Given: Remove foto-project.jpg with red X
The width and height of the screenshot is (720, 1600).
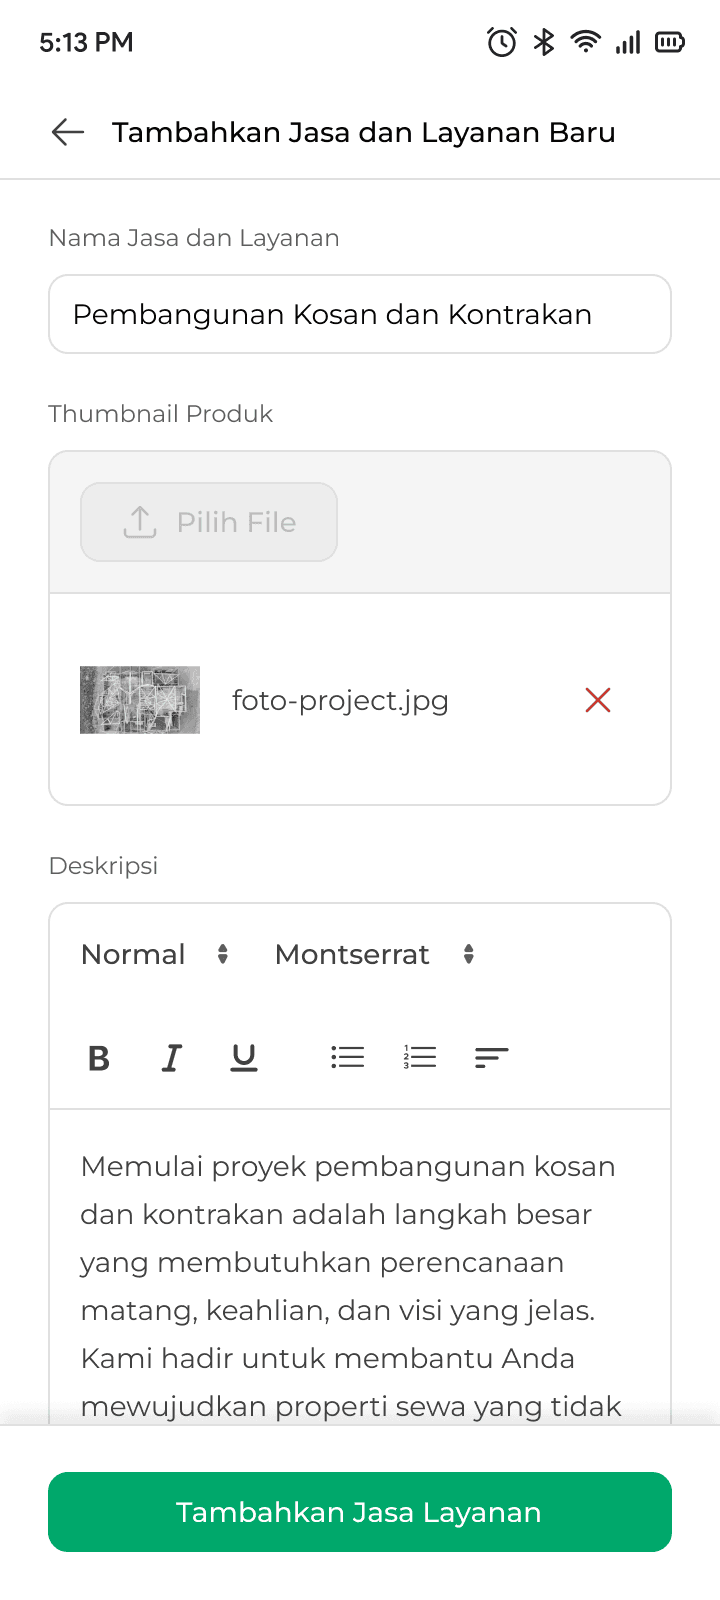Looking at the screenshot, I should click(x=598, y=700).
